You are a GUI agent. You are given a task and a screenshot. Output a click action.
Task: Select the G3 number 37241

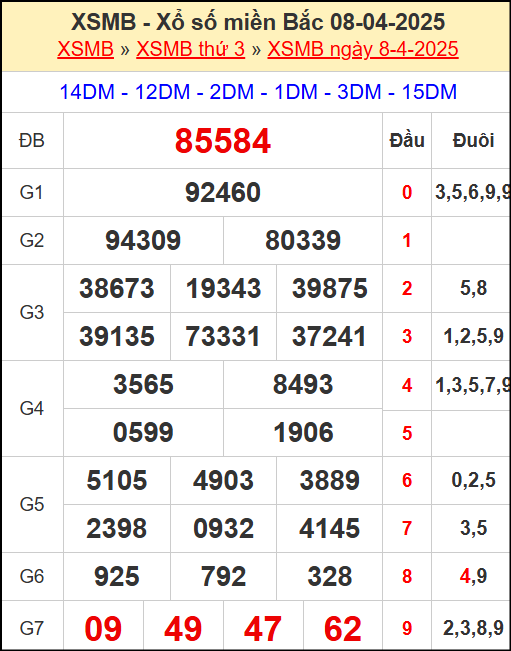click(x=329, y=336)
